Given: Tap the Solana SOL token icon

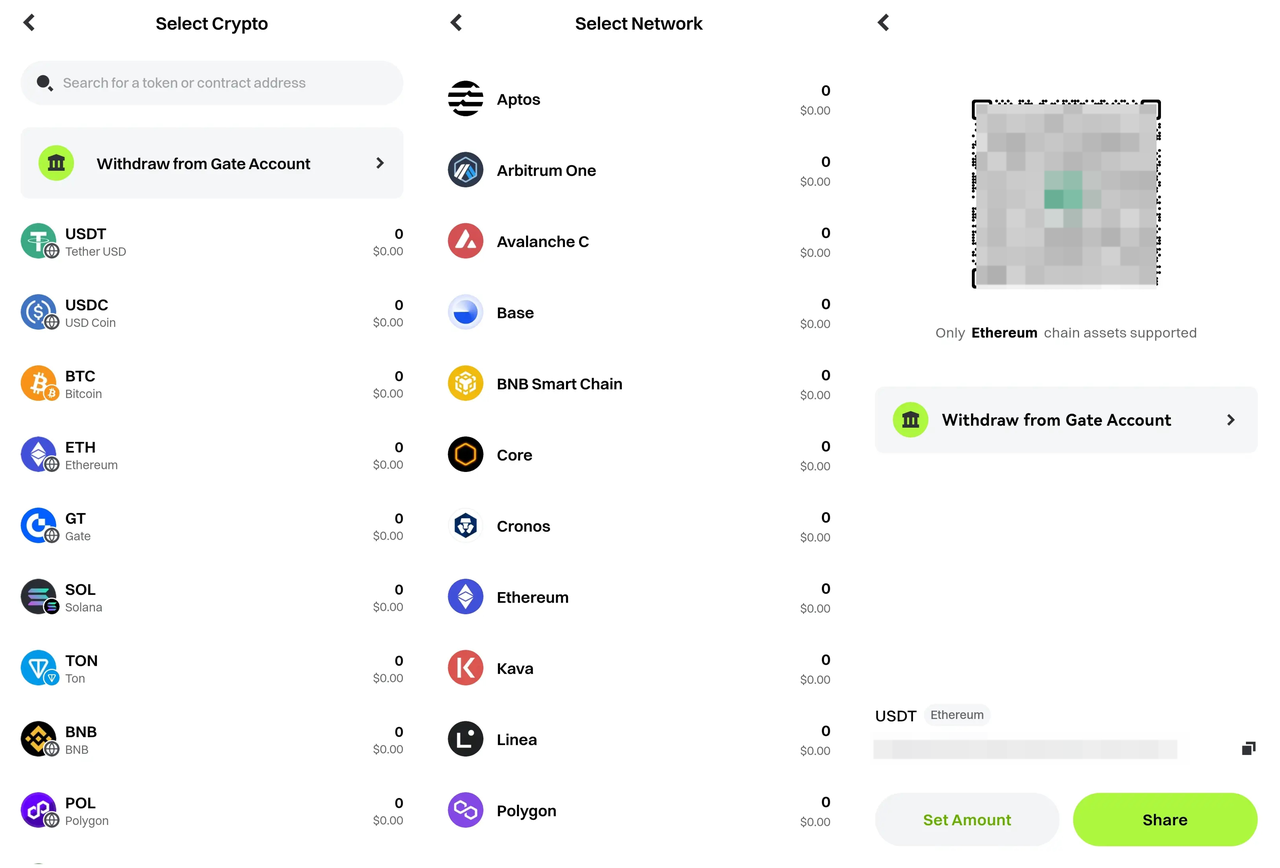Looking at the screenshot, I should coord(39,596).
